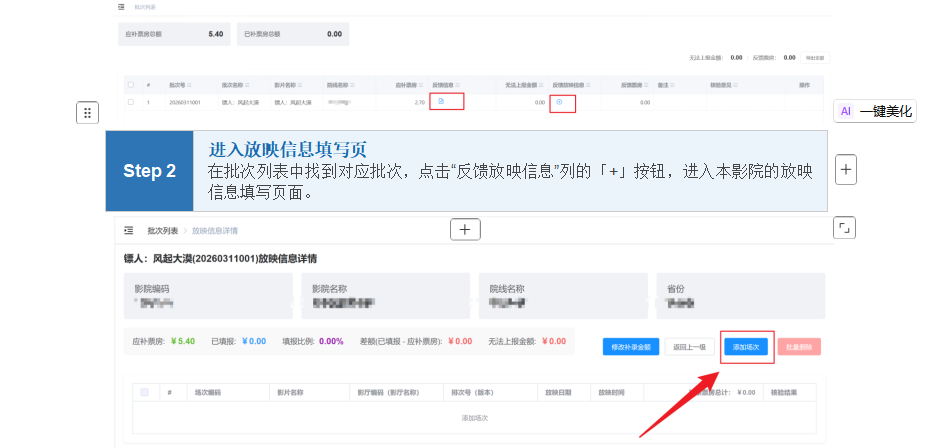The height and width of the screenshot is (448, 948).
Task: Check the checkbox for batch row 1
Action: tap(131, 102)
